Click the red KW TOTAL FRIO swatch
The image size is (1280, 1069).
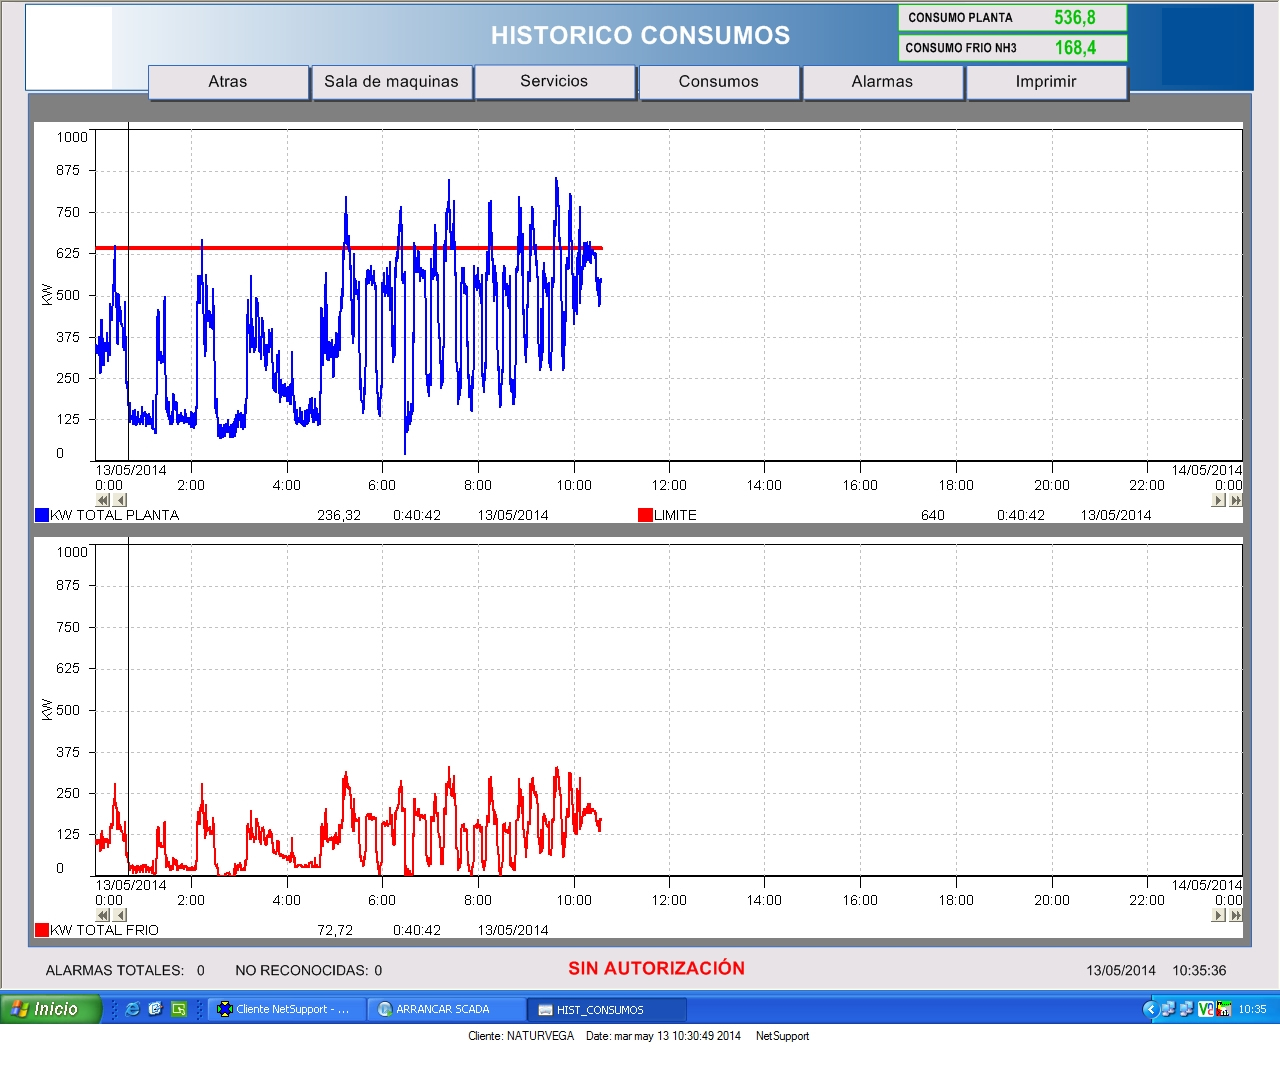[x=42, y=930]
